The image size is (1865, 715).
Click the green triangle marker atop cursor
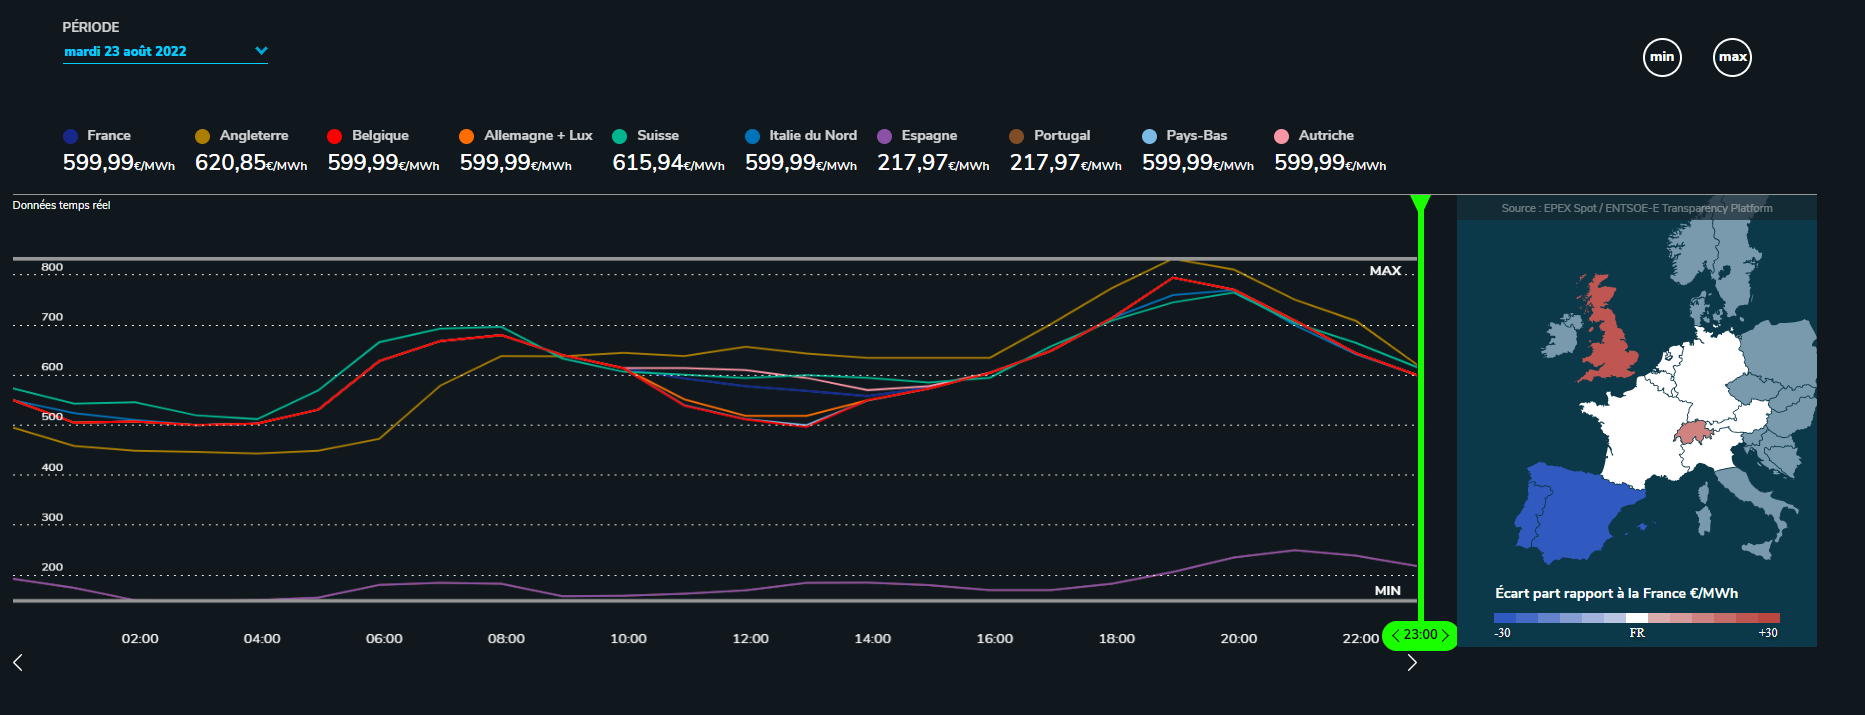(x=1420, y=203)
